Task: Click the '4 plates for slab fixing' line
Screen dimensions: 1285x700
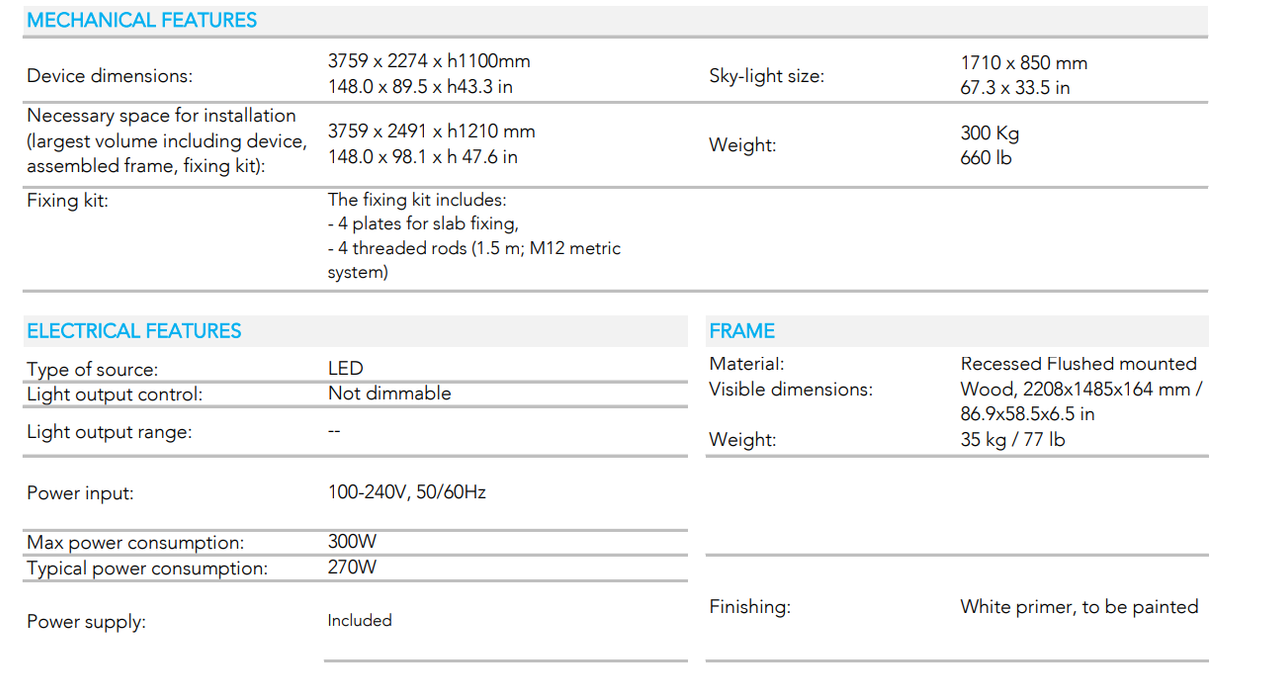Action: (x=423, y=224)
